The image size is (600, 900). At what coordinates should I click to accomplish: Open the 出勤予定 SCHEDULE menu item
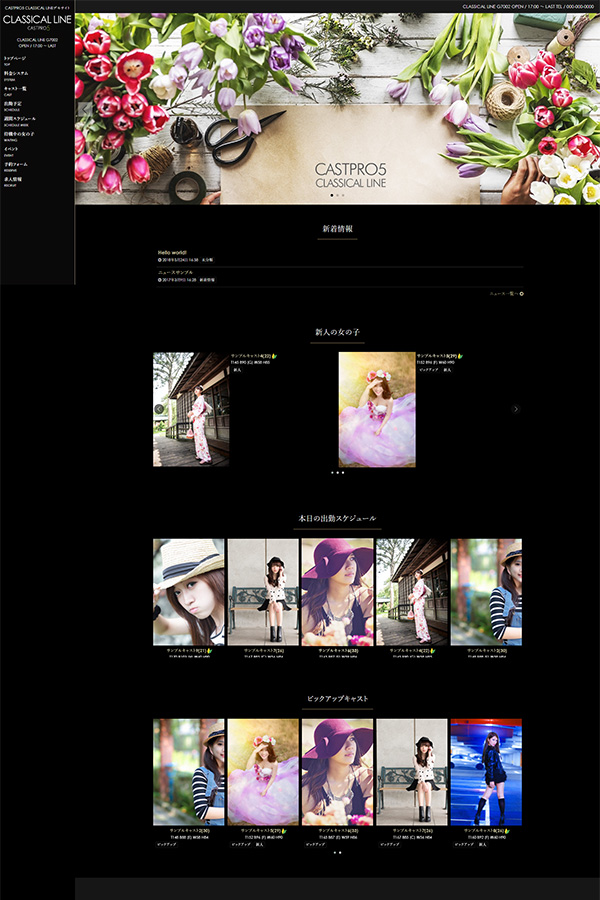coord(13,106)
